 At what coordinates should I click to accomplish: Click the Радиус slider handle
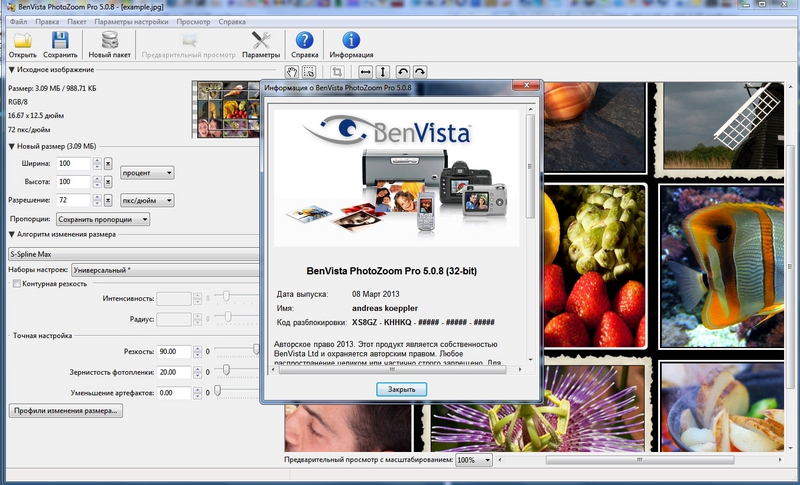(228, 317)
